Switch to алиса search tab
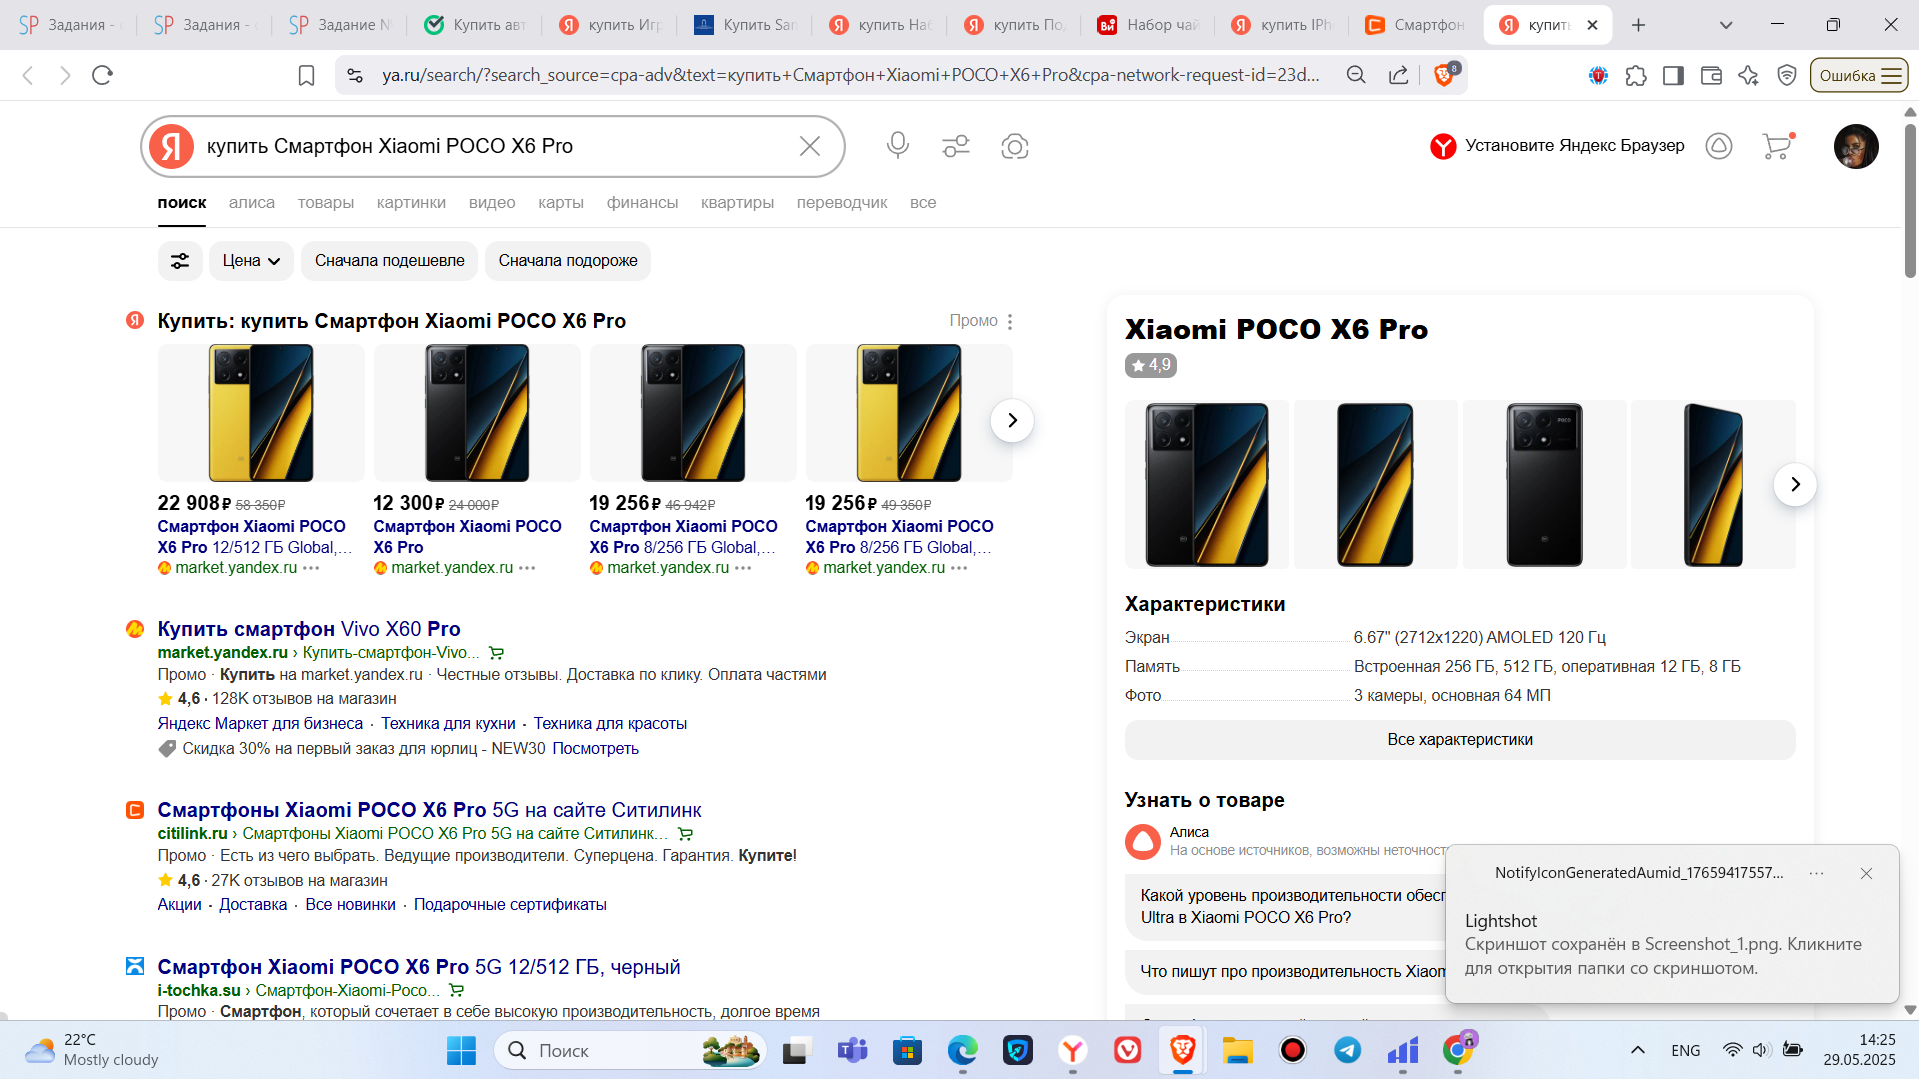Viewport: 1919px width, 1079px height. tap(251, 202)
